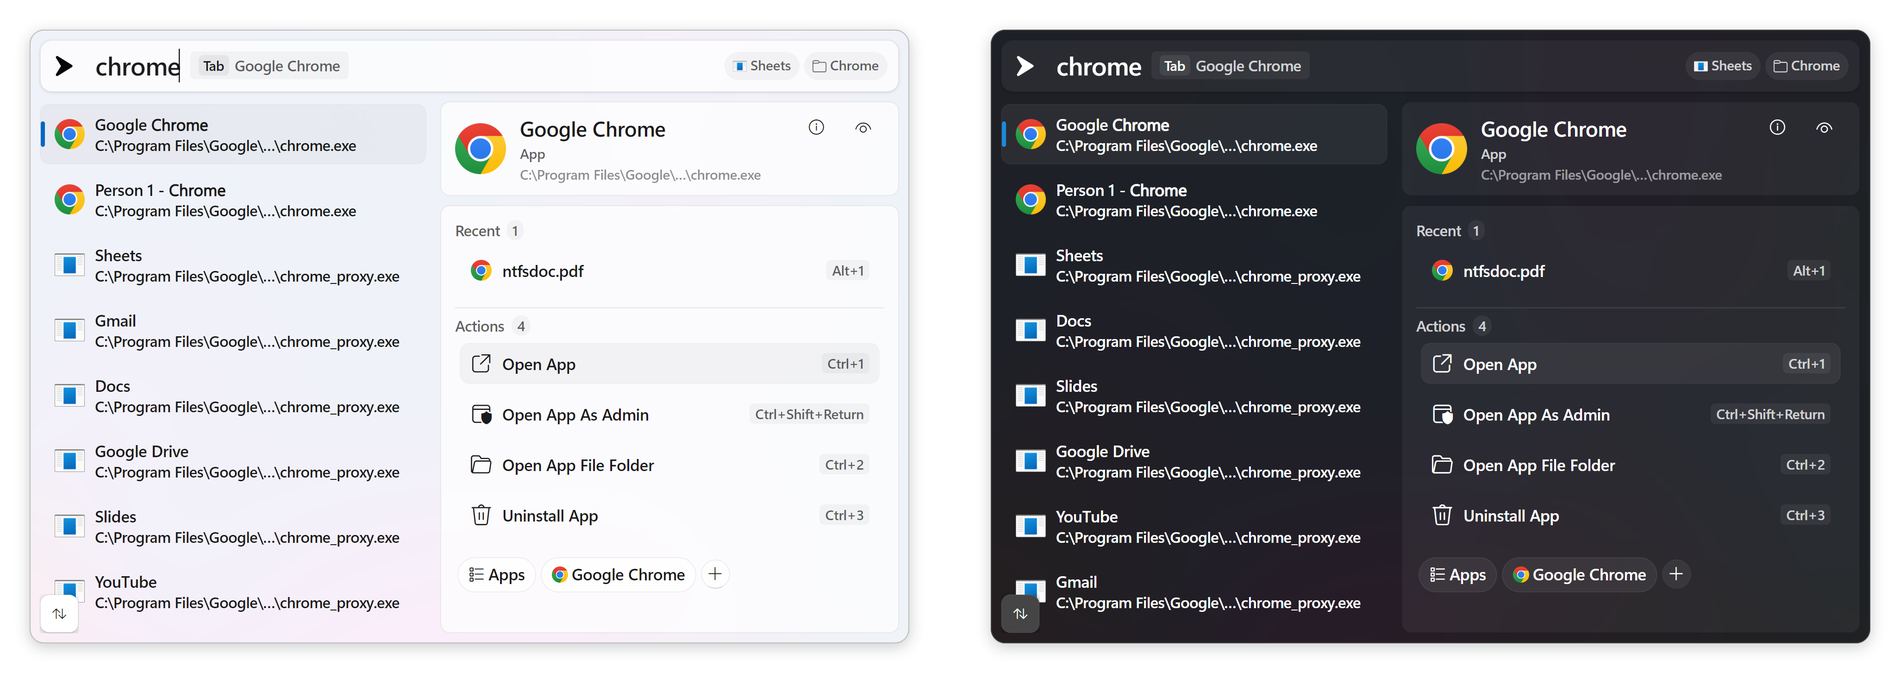1900x673 pixels.
Task: Select Google Chrome result in light list
Action: (233, 134)
